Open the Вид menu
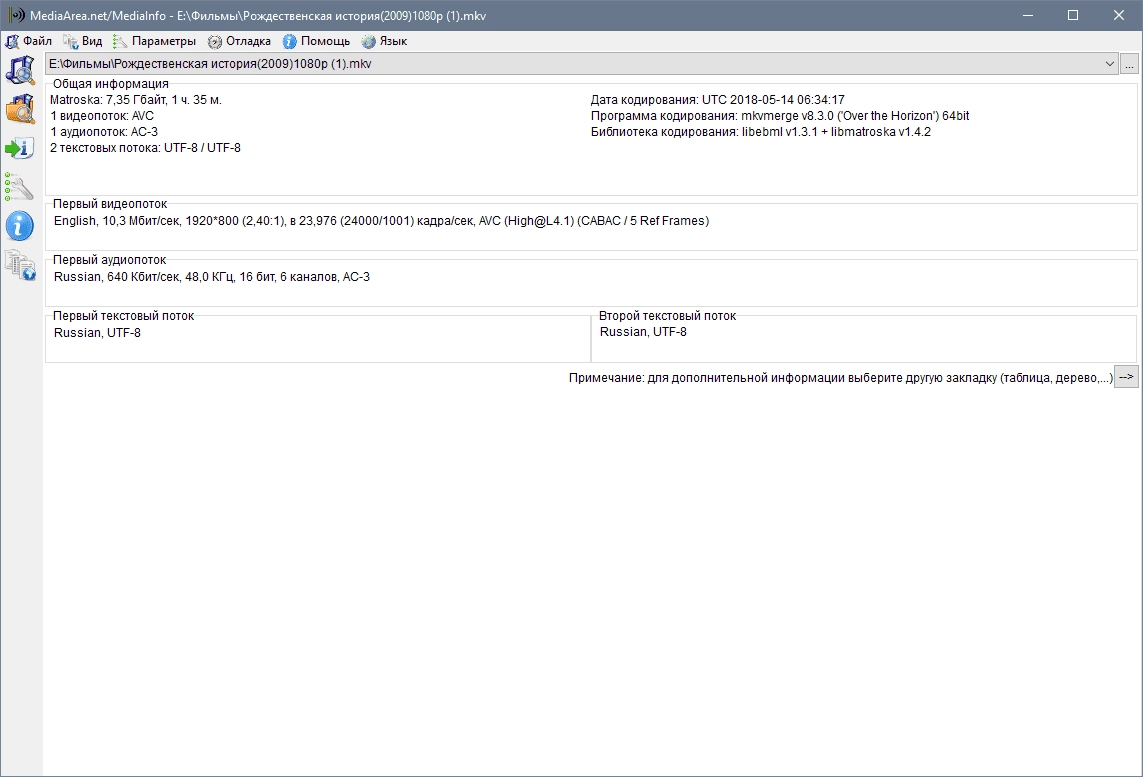 point(82,41)
